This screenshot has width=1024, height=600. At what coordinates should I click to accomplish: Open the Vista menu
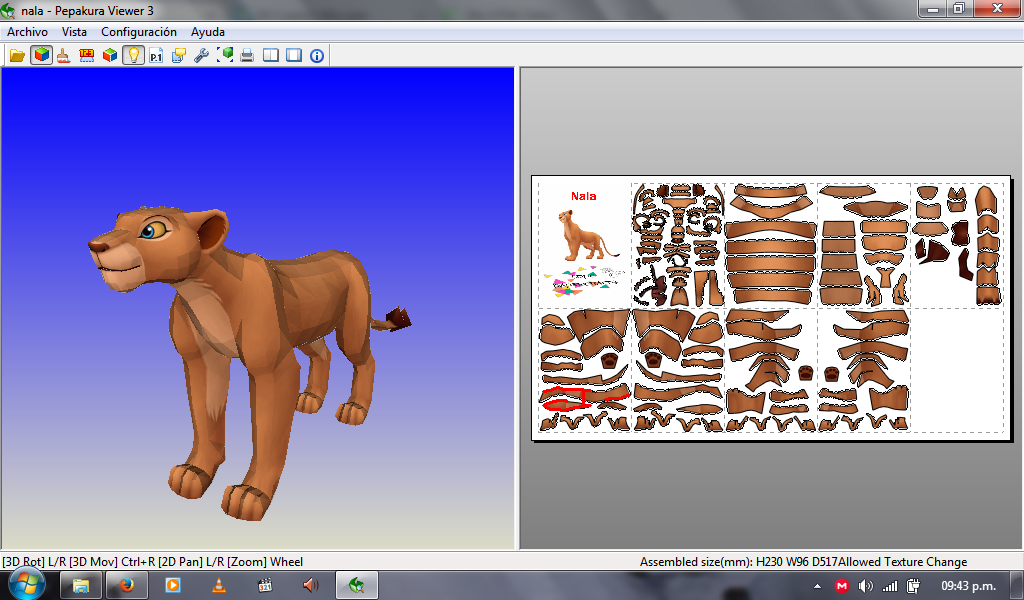[74, 31]
